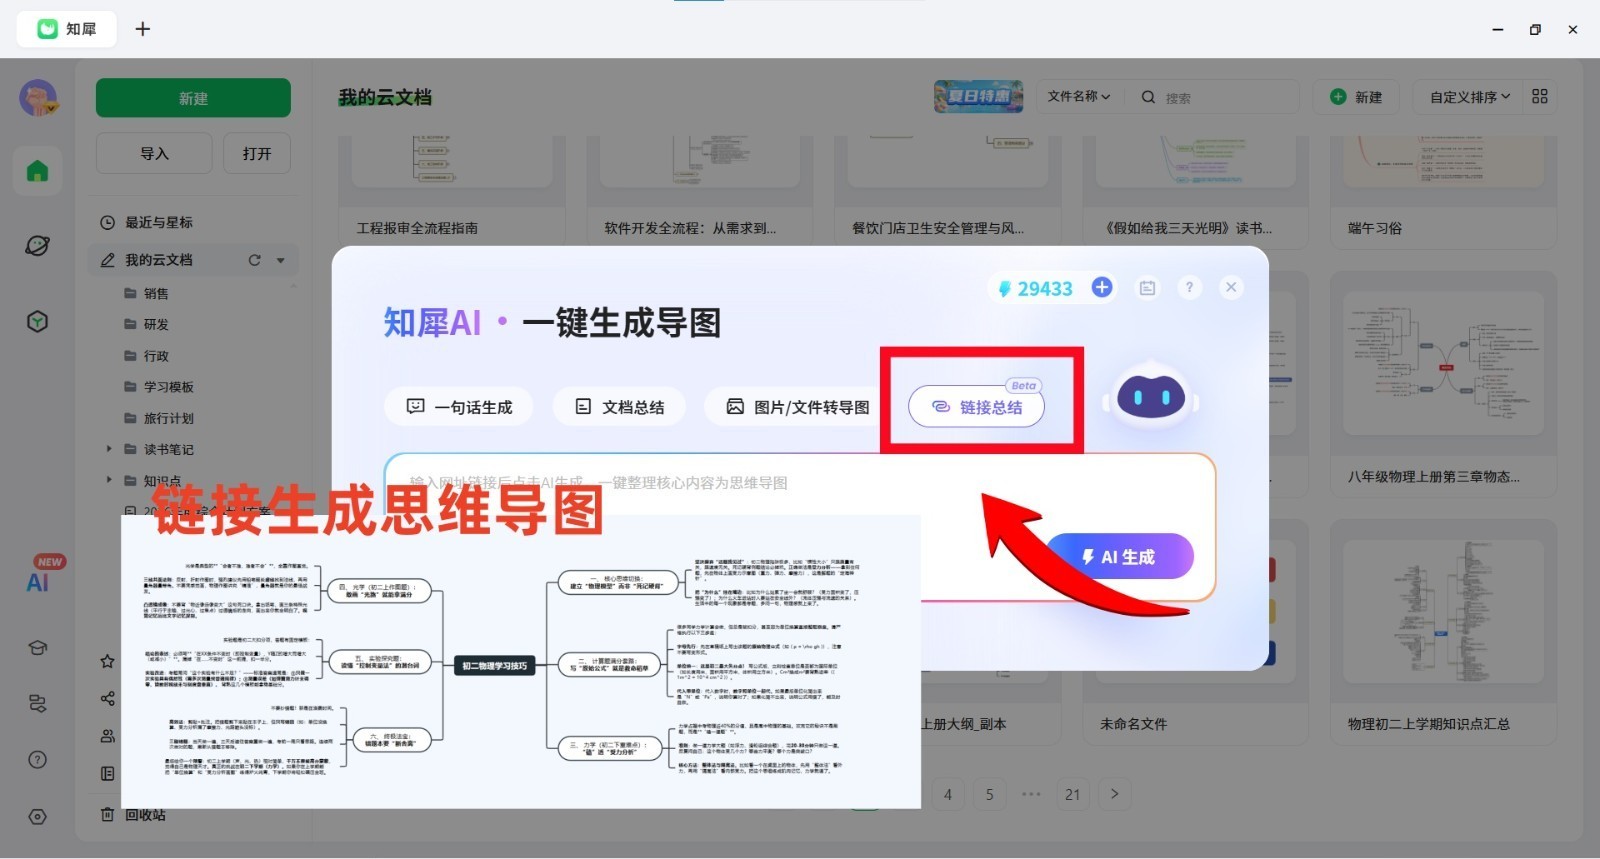
Task: Open the planet discover icon in sidebar
Action: 37,246
